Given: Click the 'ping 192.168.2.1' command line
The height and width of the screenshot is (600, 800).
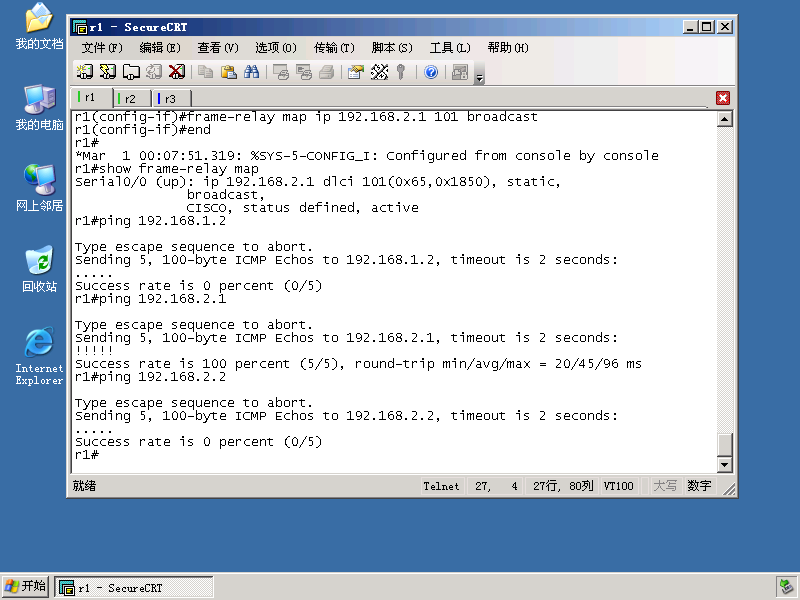Looking at the screenshot, I should (151, 299).
